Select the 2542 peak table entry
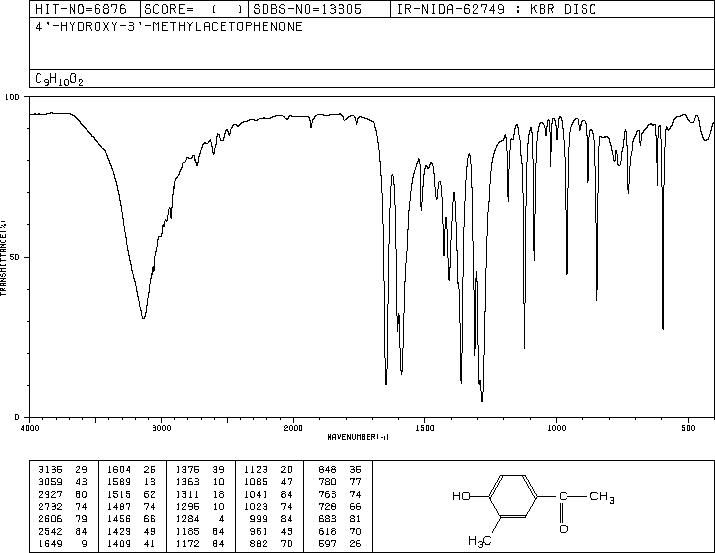Viewport: 715px width, 553px height. click(x=63, y=531)
